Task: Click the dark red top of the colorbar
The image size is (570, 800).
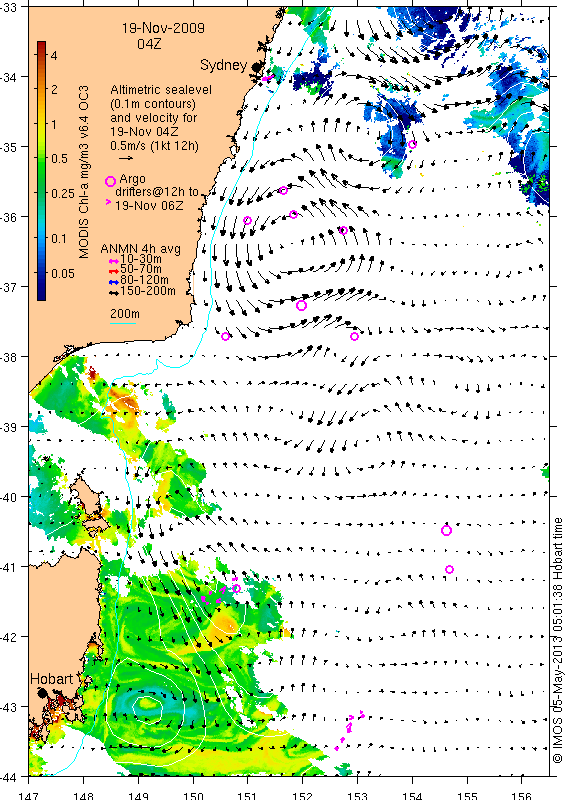Action: (x=41, y=46)
